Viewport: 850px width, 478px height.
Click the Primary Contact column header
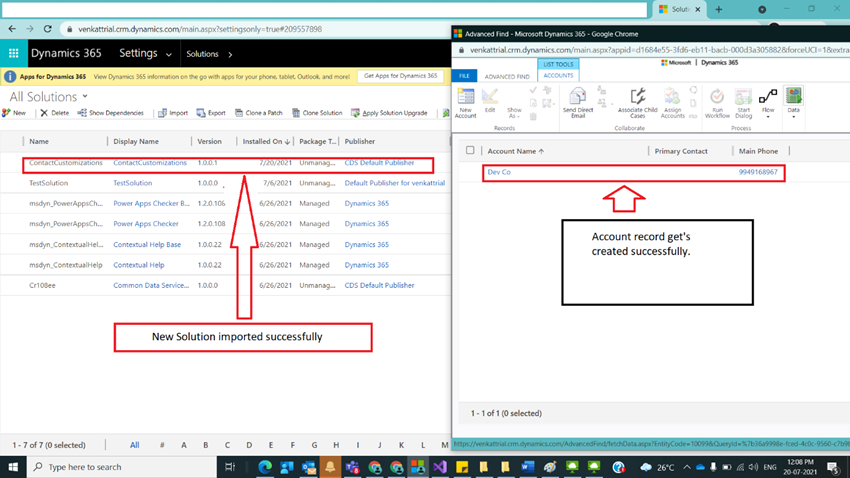pos(681,151)
